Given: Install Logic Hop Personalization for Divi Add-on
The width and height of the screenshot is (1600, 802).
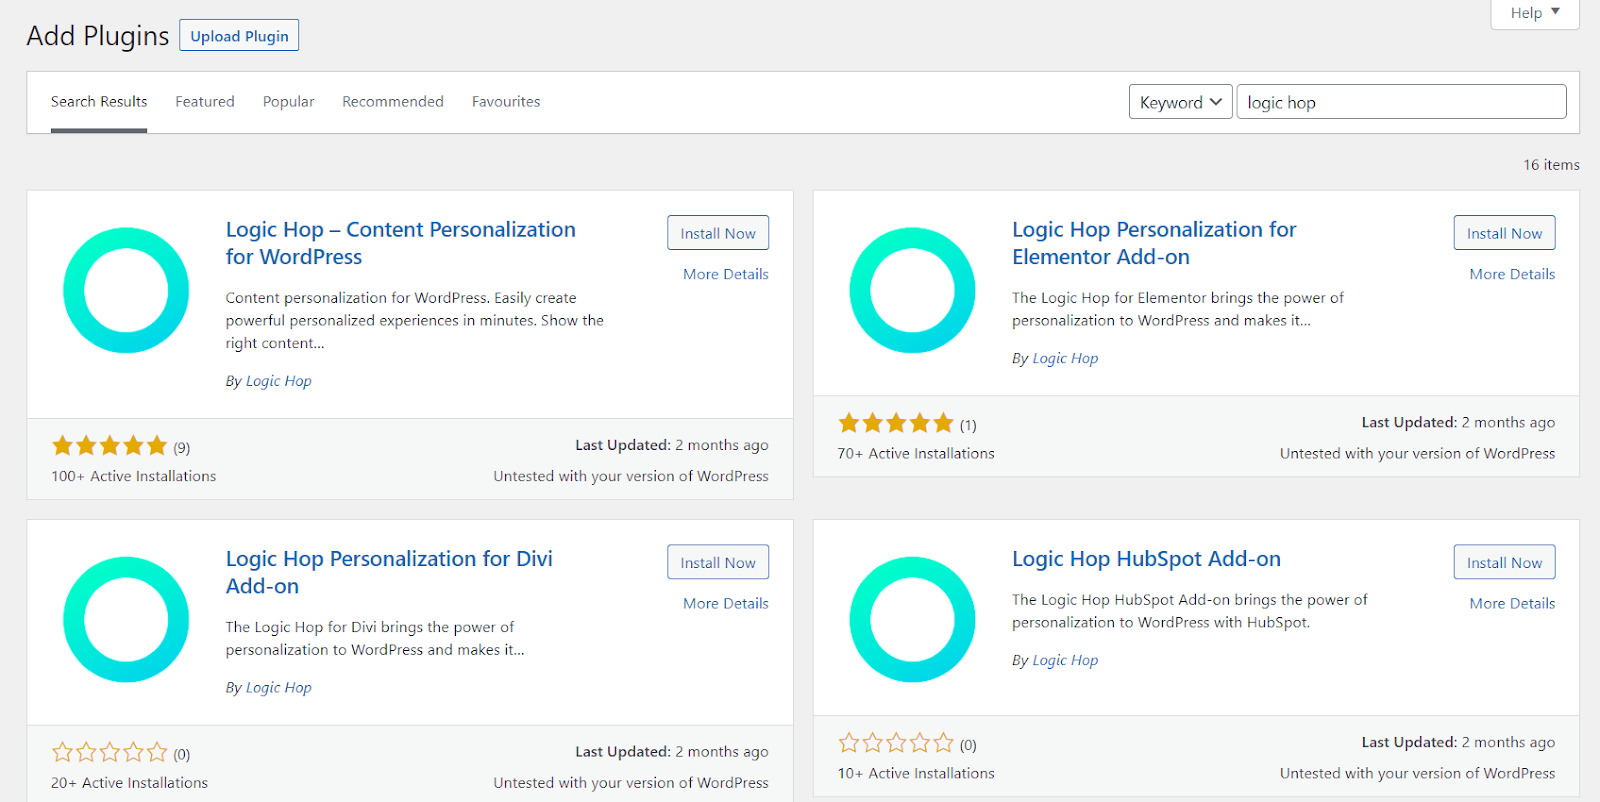Looking at the screenshot, I should pos(718,563).
